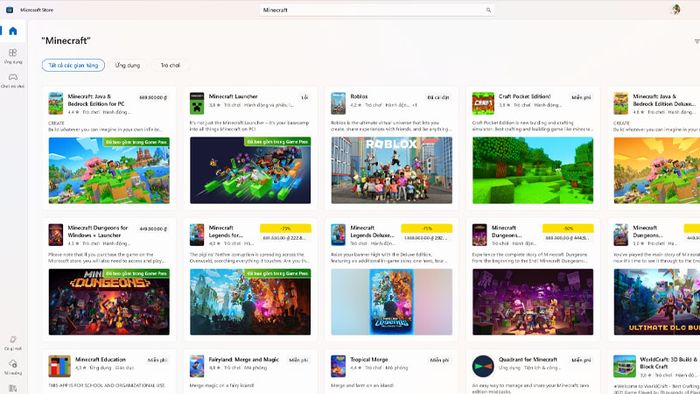Click the Quadrant for Minecraft round icon
This screenshot has width=700, height=394.
click(x=483, y=366)
